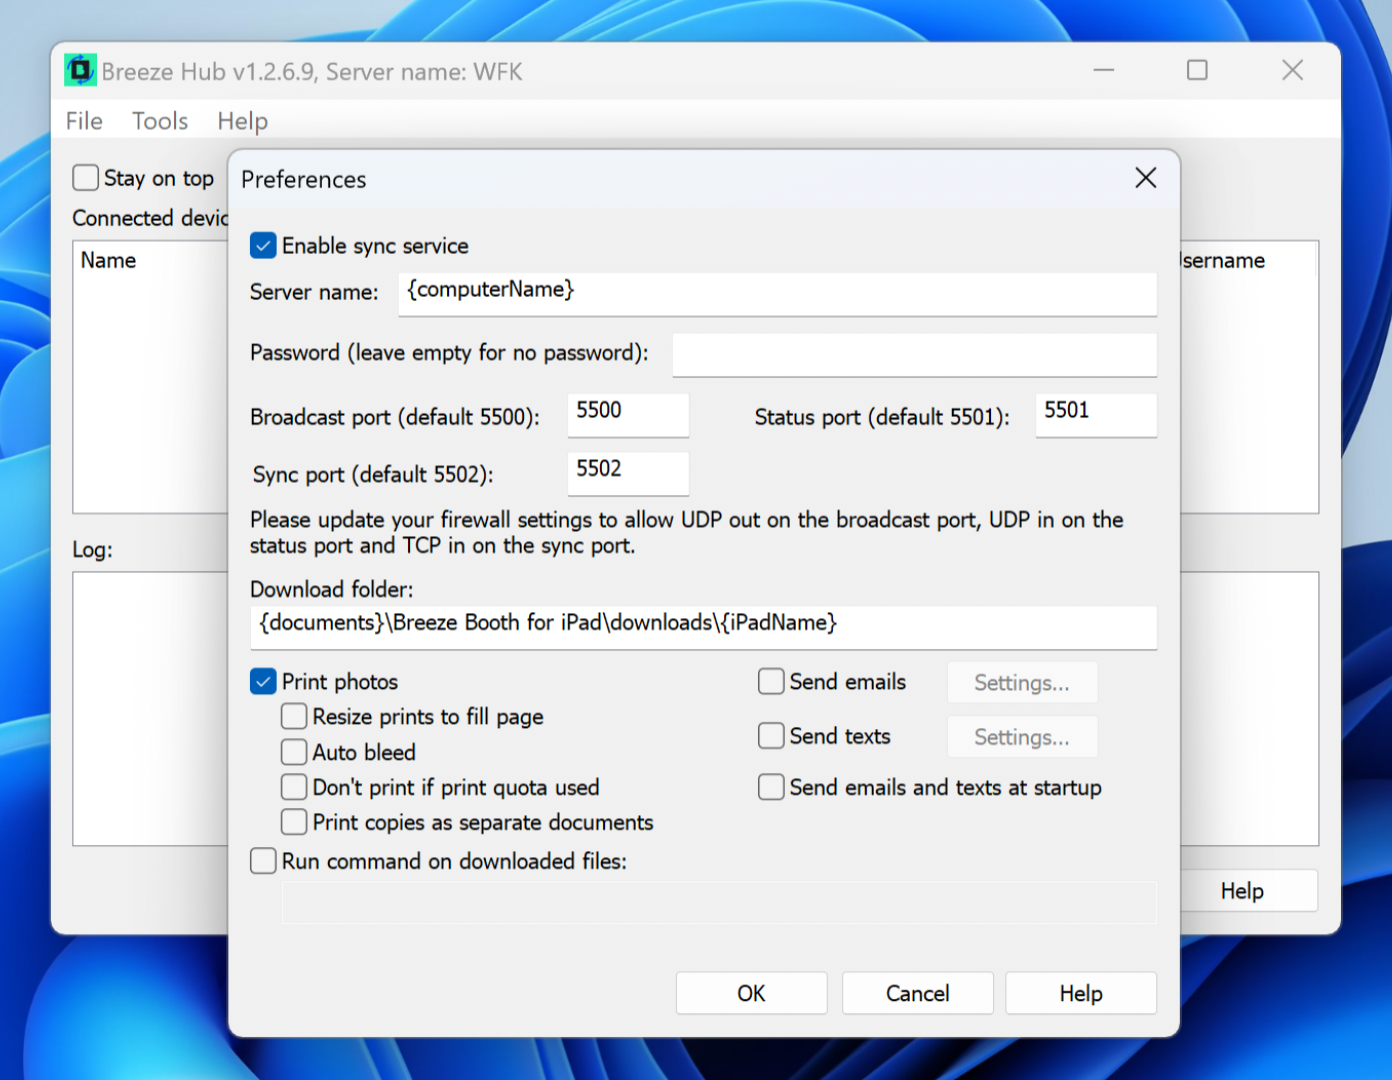
Task: Tick Run command on downloaded files
Action: 263,861
